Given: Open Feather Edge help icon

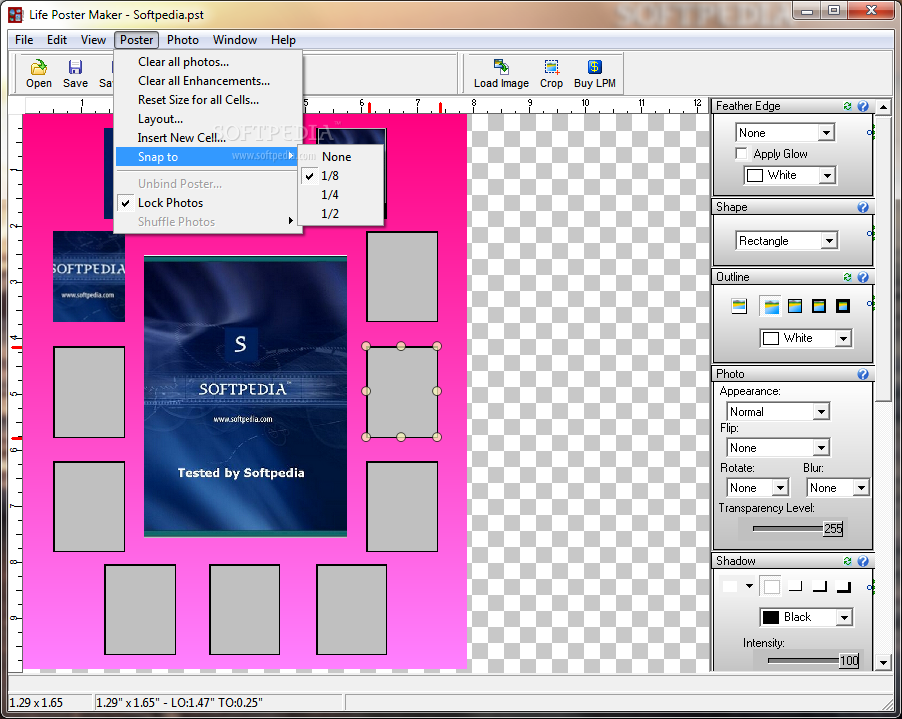Looking at the screenshot, I should (x=863, y=106).
